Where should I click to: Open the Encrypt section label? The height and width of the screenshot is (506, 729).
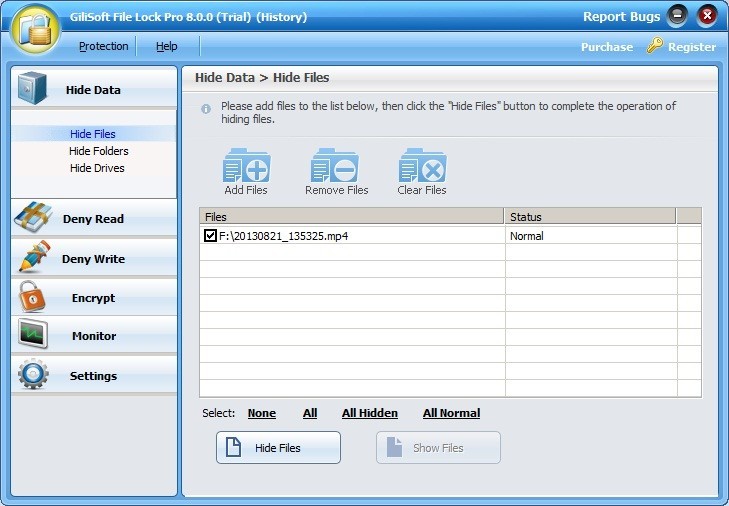(93, 298)
